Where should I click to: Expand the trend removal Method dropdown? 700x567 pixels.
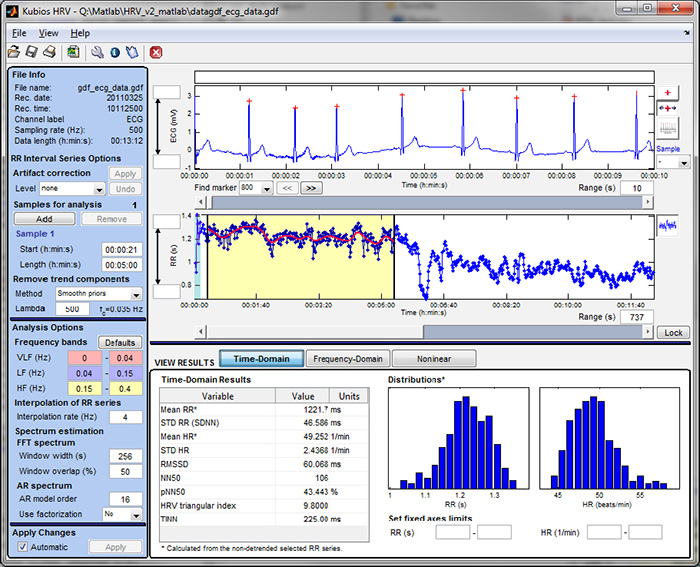coord(98,294)
